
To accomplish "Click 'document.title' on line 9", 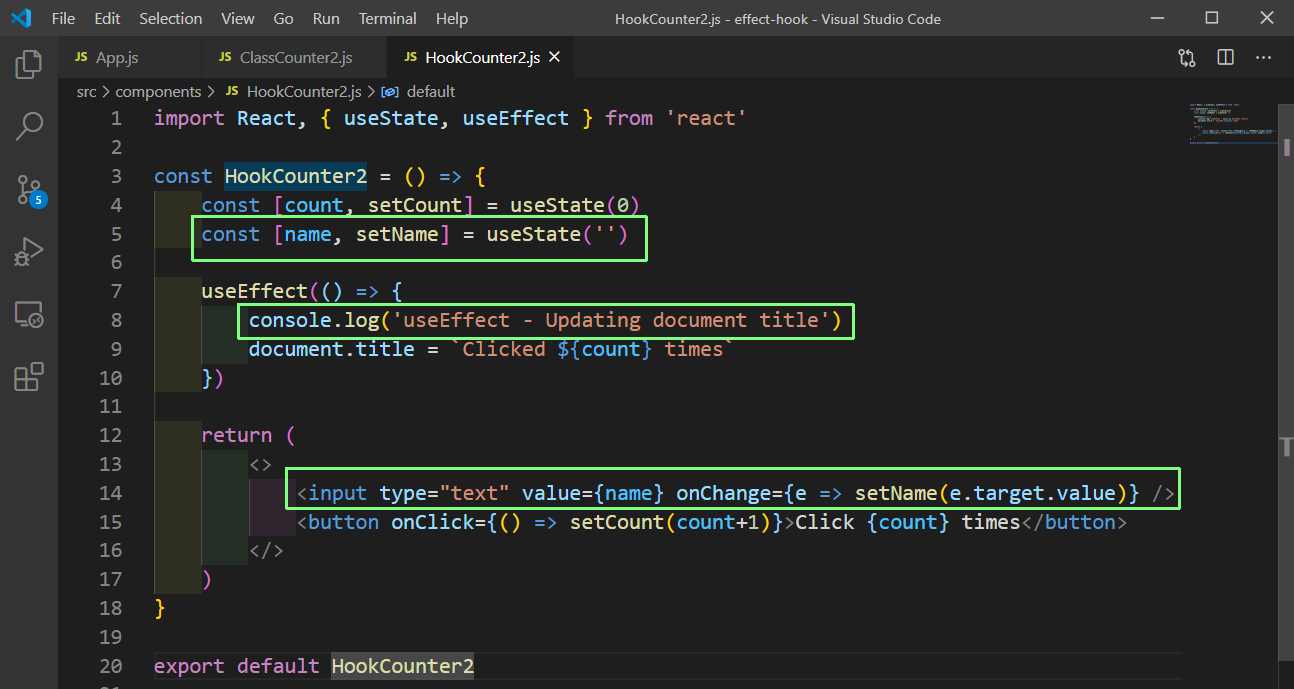I will (332, 349).
